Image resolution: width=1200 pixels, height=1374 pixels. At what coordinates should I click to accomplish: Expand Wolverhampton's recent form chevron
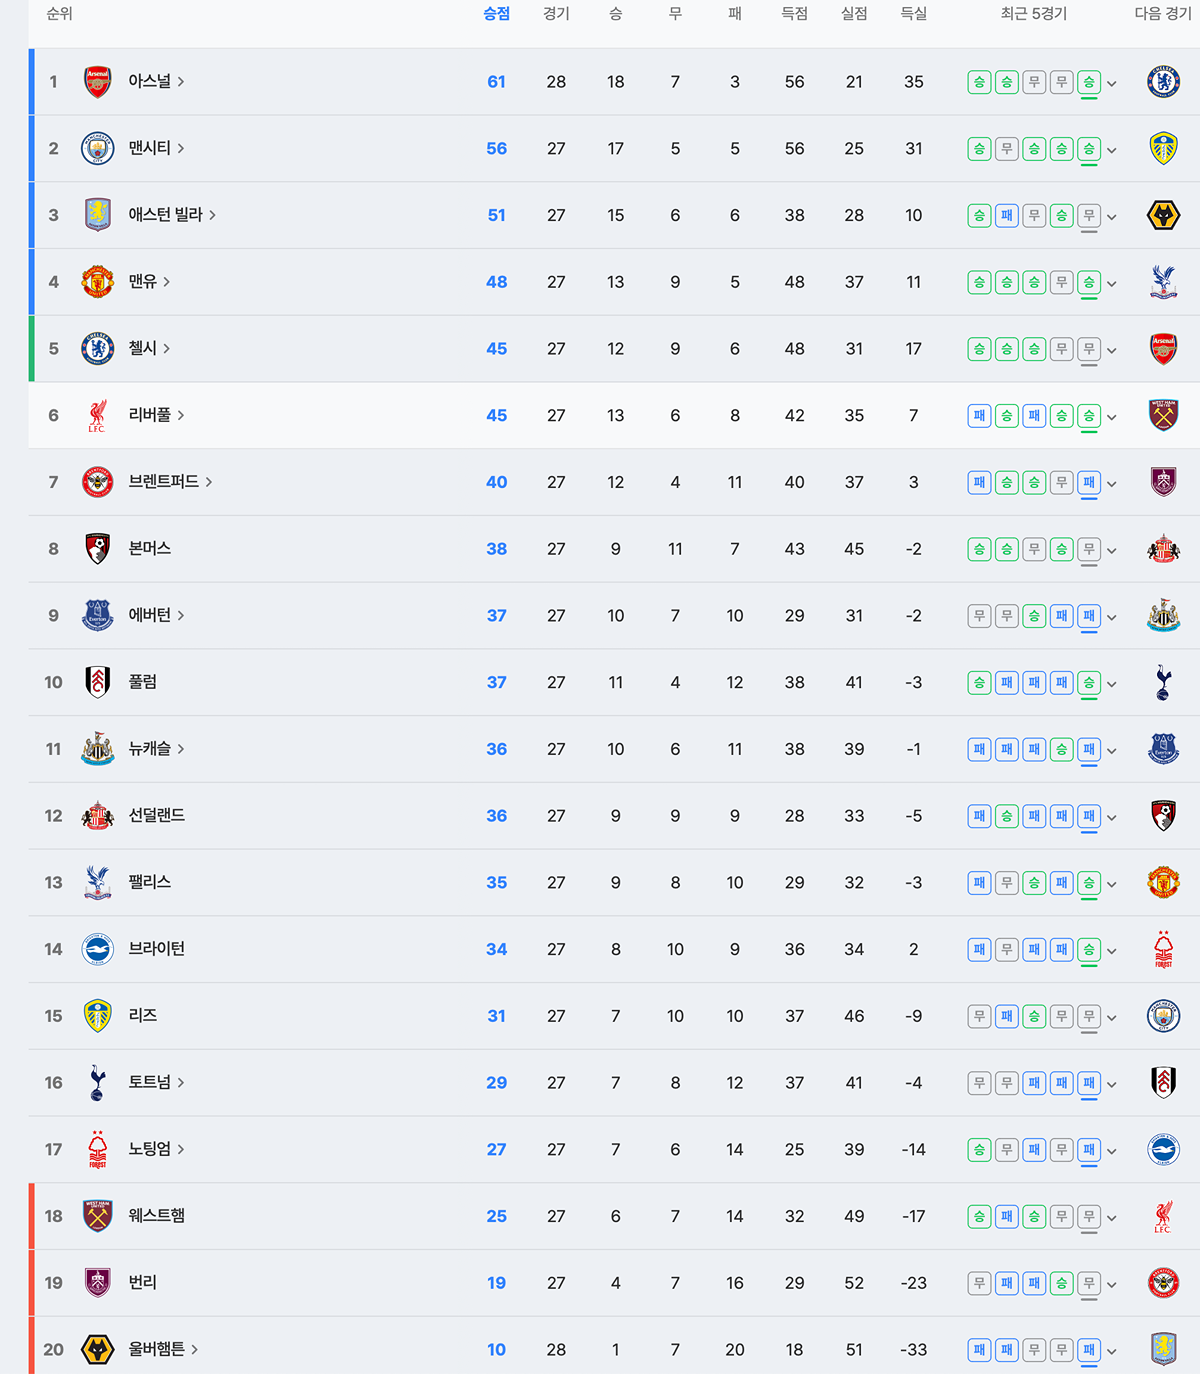(x=1112, y=1350)
